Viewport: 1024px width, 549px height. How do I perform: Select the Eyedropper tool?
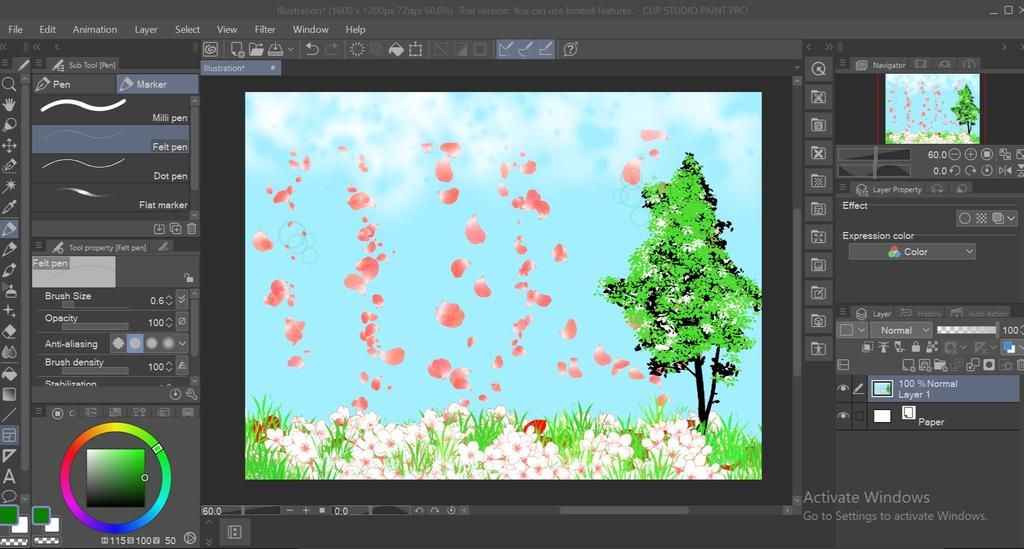pos(9,207)
